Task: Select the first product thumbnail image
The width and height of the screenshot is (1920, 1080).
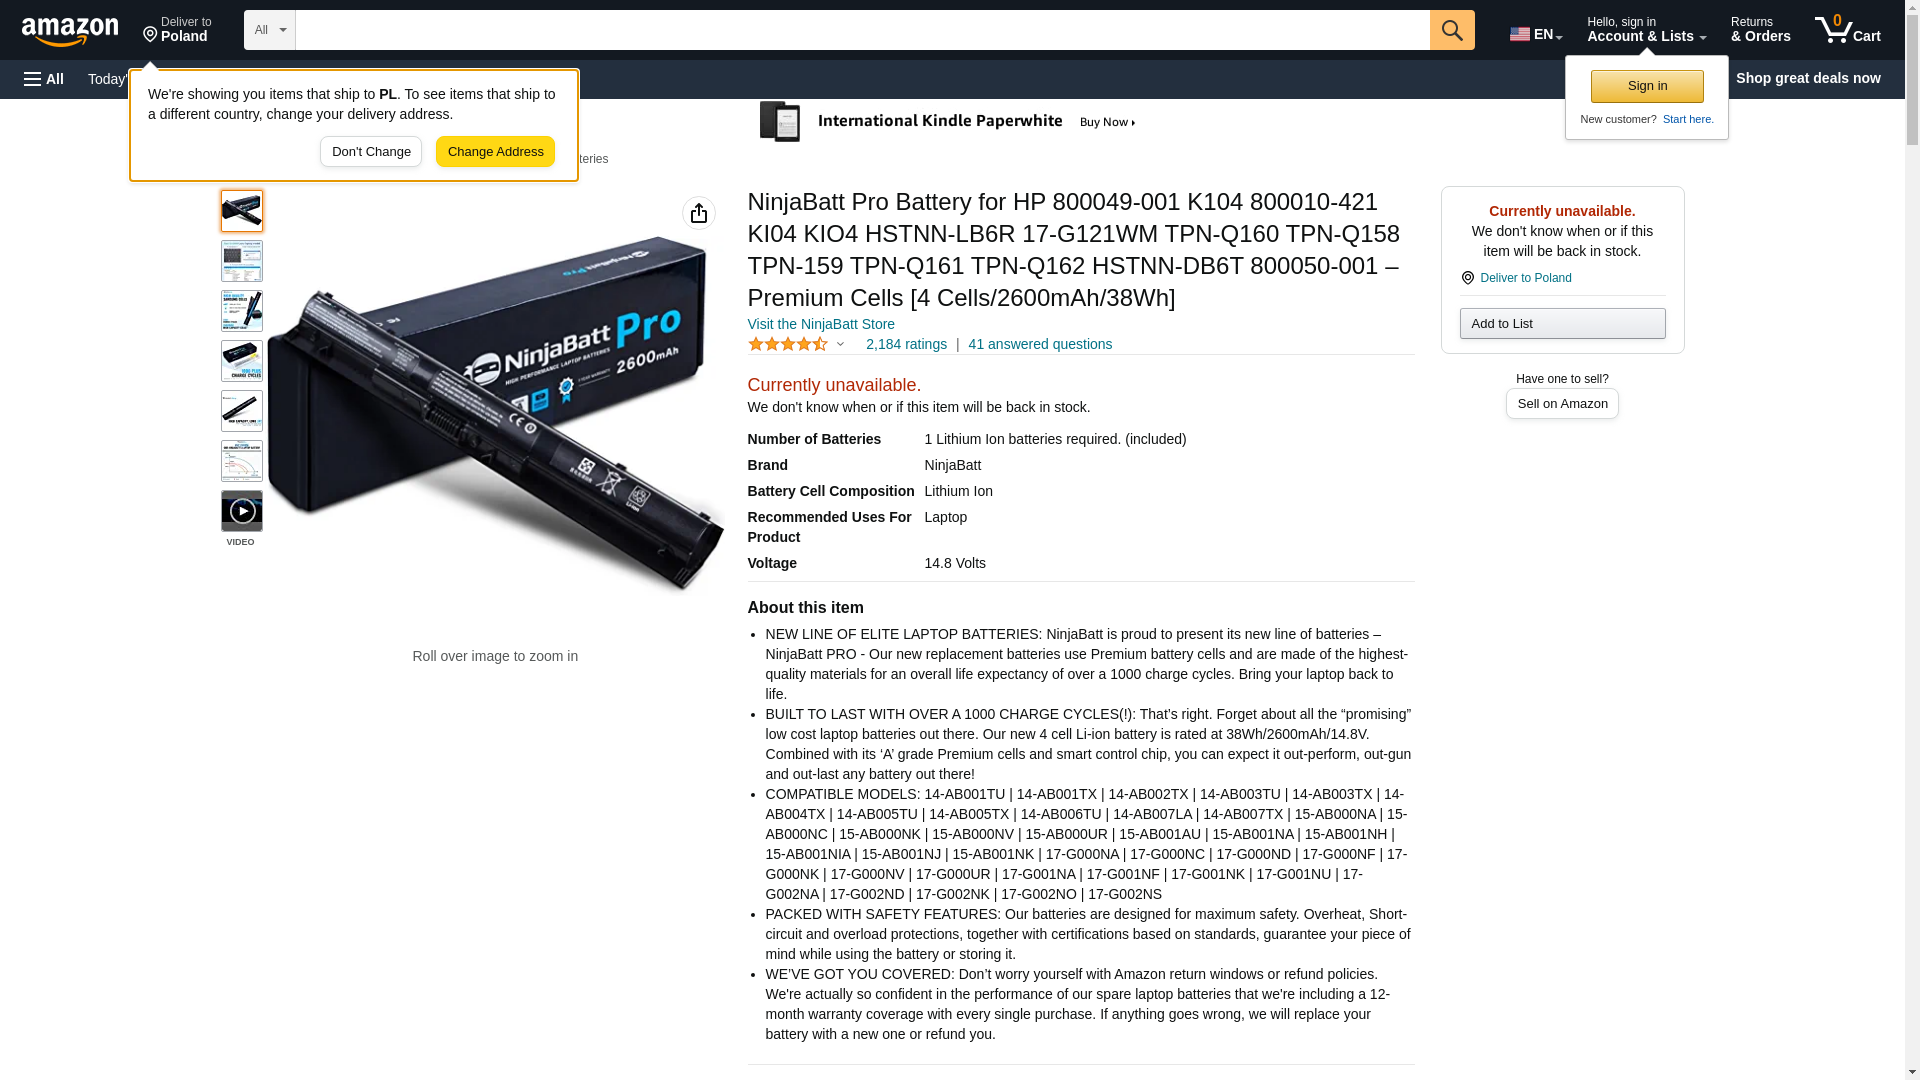Action: point(242,211)
